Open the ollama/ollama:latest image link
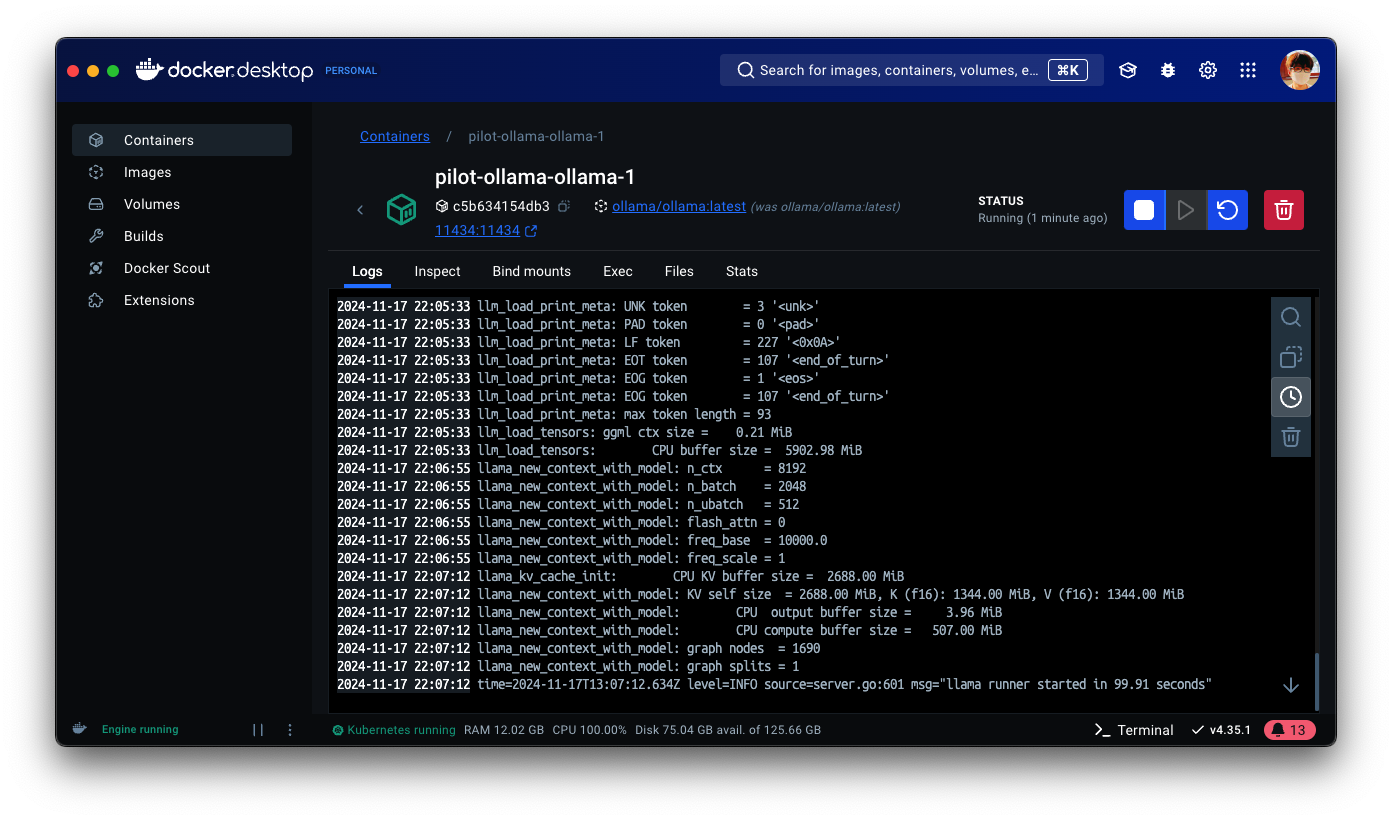This screenshot has width=1392, height=820. 679,206
